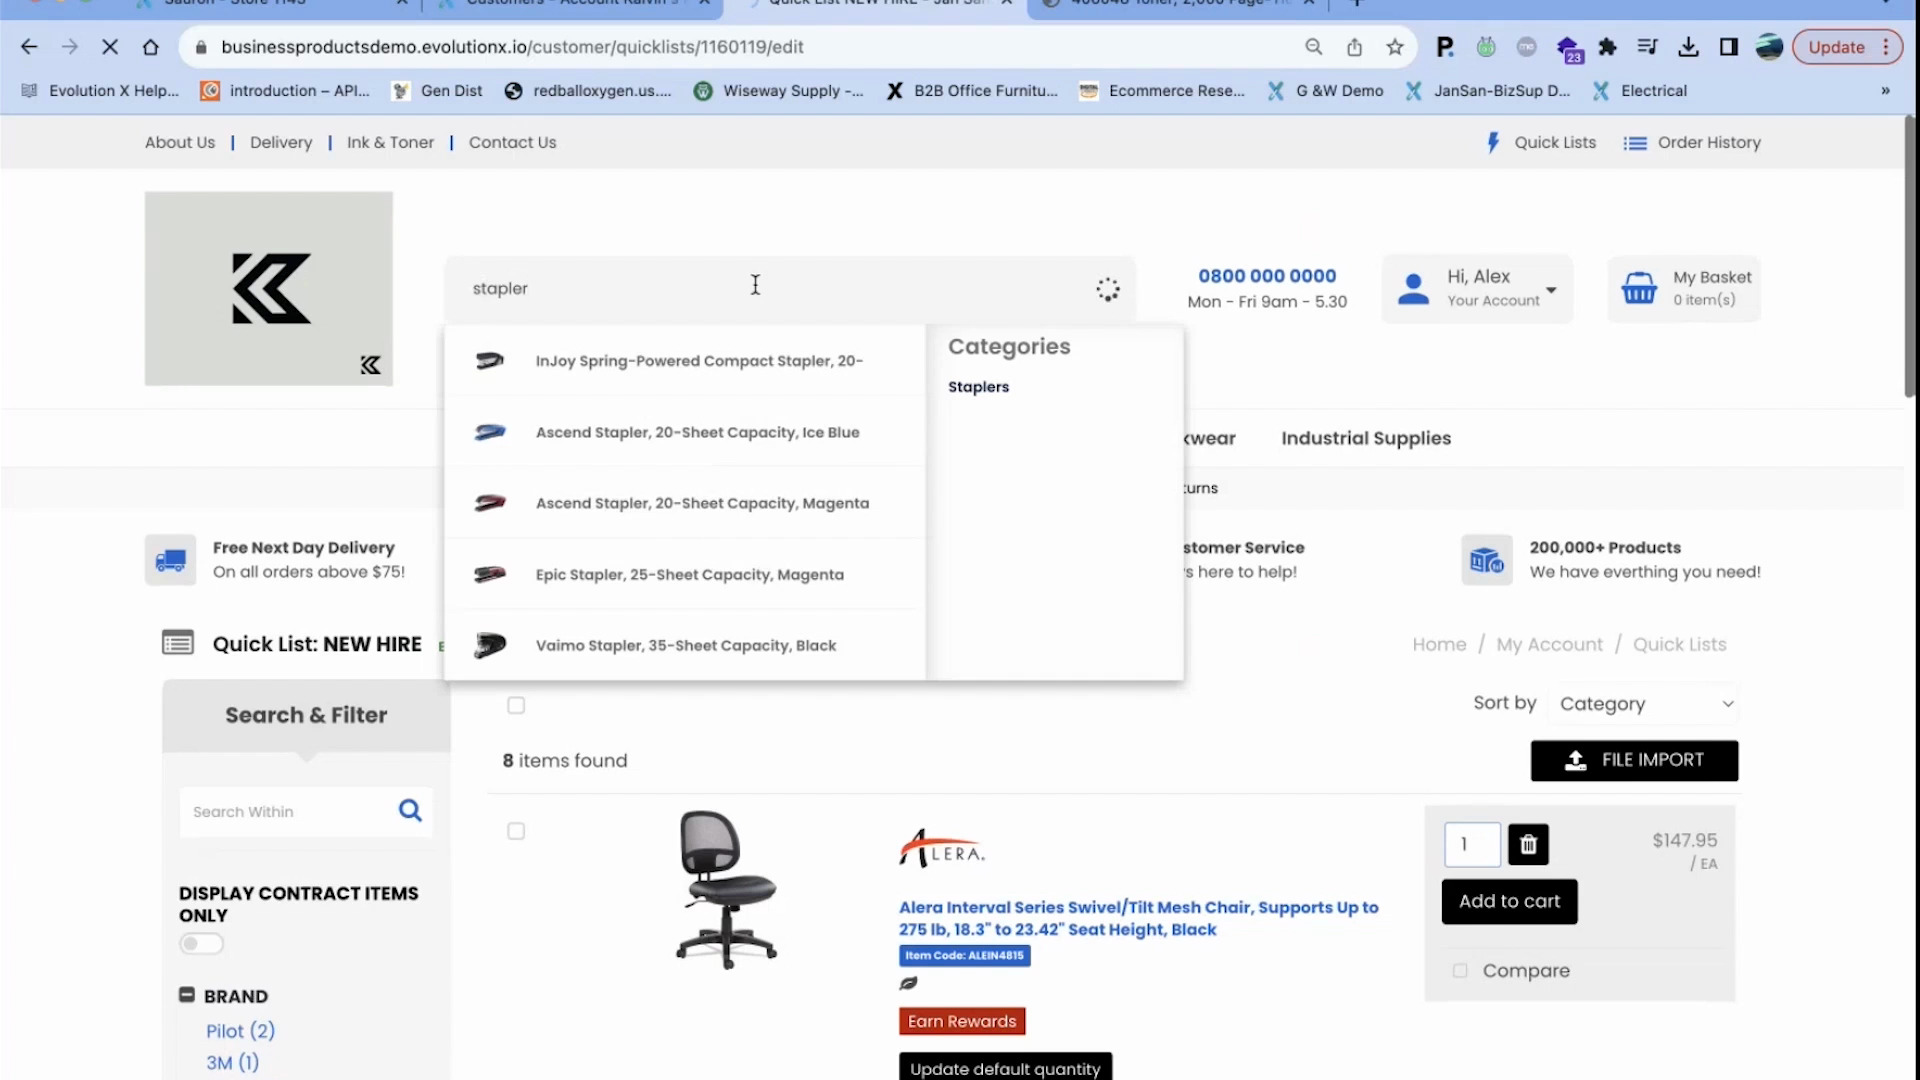Toggle Display Contract Items Only switch
The image size is (1920, 1080).
click(x=201, y=944)
